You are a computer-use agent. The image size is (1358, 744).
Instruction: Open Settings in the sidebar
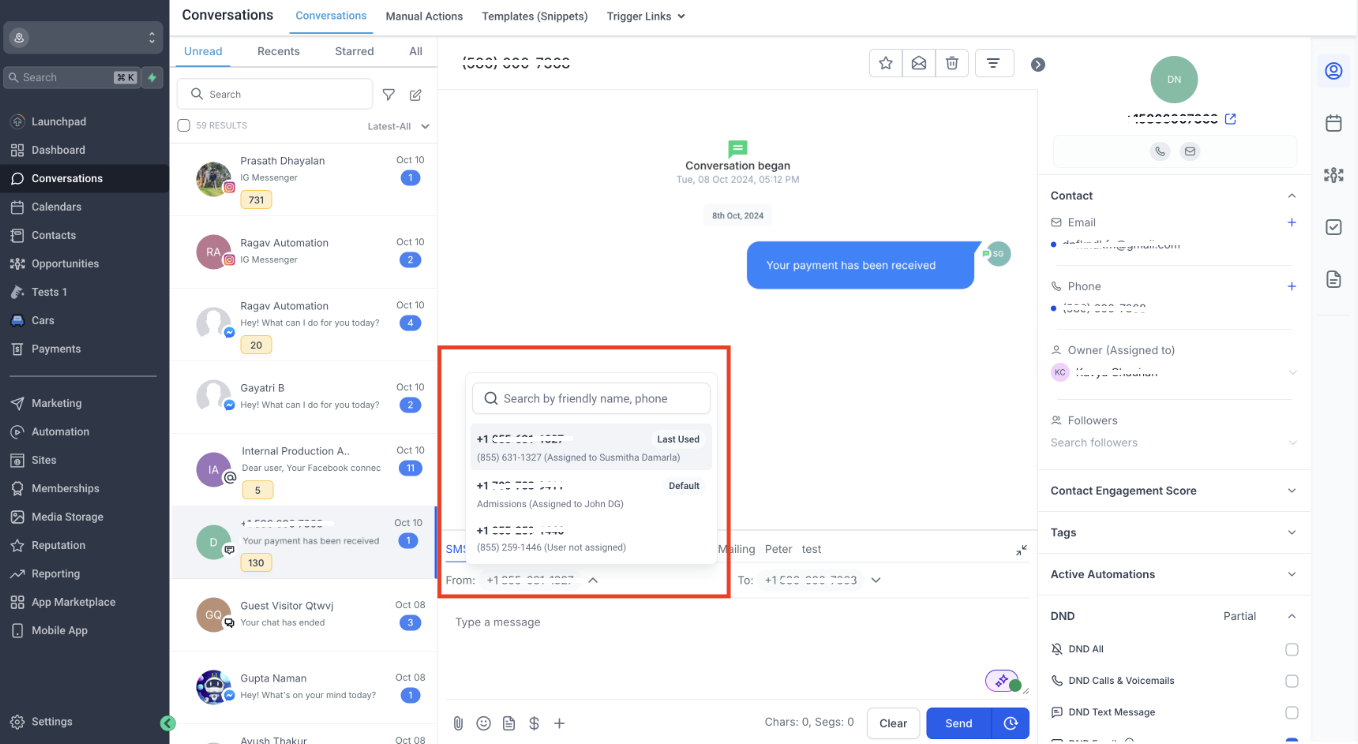click(52, 721)
